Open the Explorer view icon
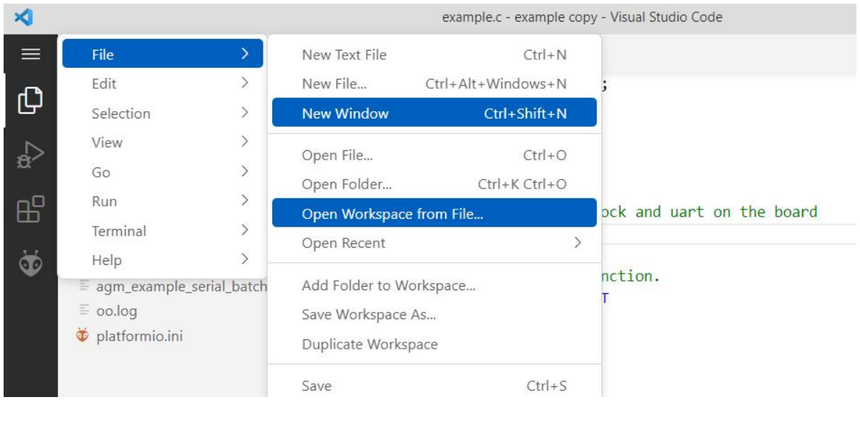 click(x=30, y=100)
